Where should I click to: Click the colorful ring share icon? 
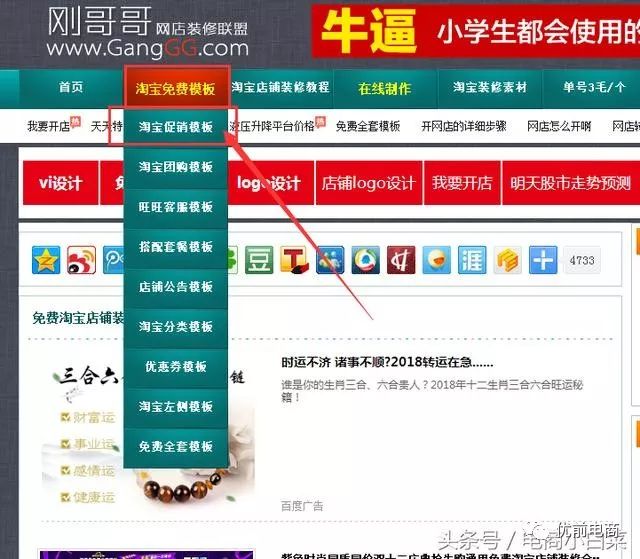click(366, 260)
